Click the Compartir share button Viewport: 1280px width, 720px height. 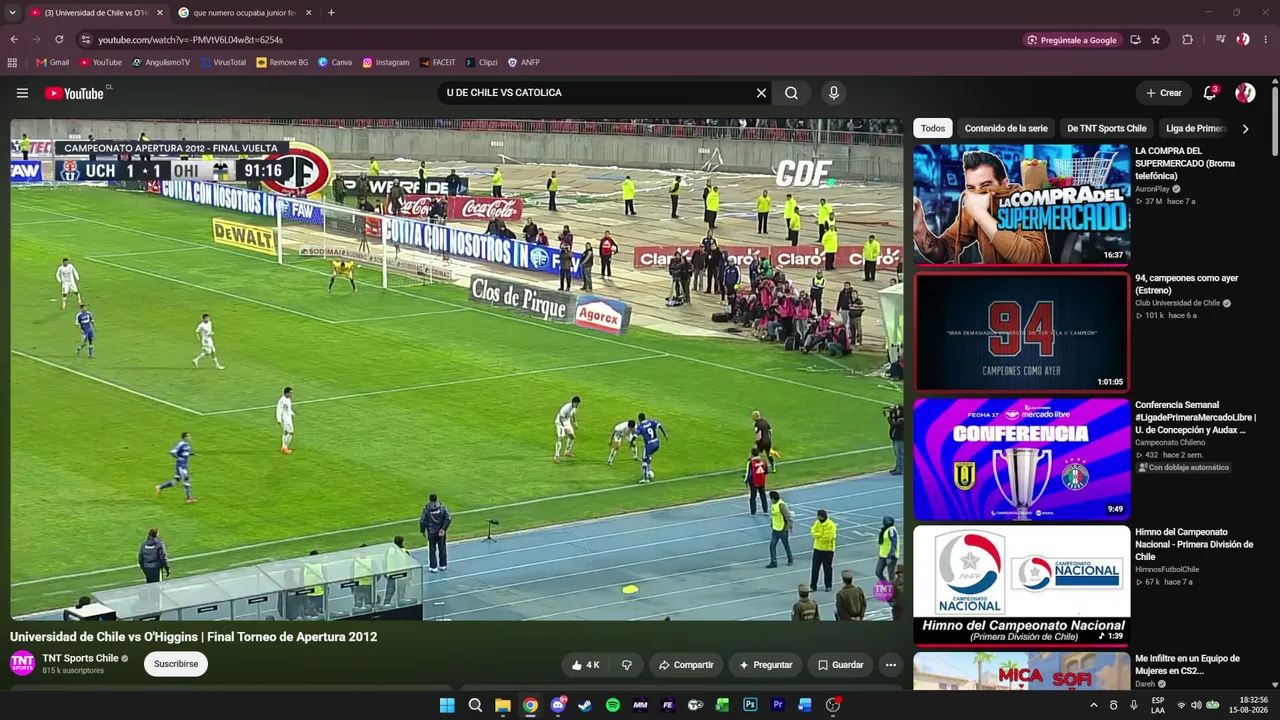pos(686,665)
